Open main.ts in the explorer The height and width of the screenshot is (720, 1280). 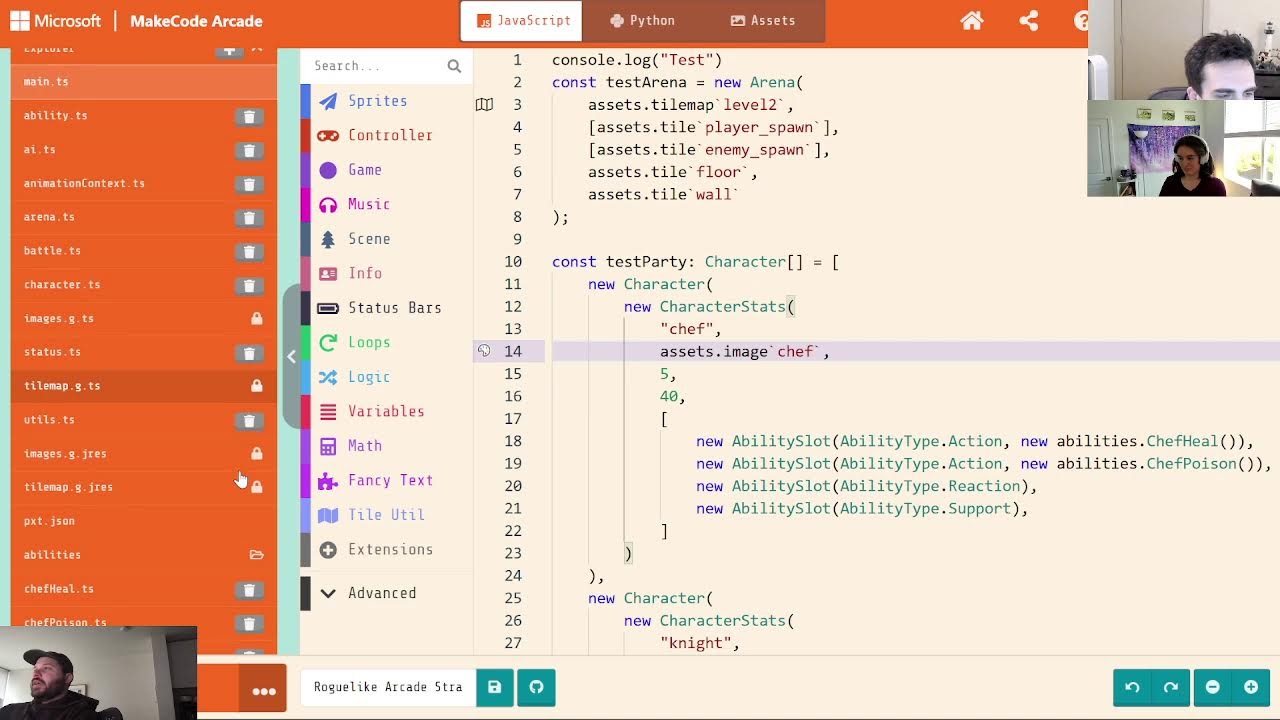pos(144,82)
